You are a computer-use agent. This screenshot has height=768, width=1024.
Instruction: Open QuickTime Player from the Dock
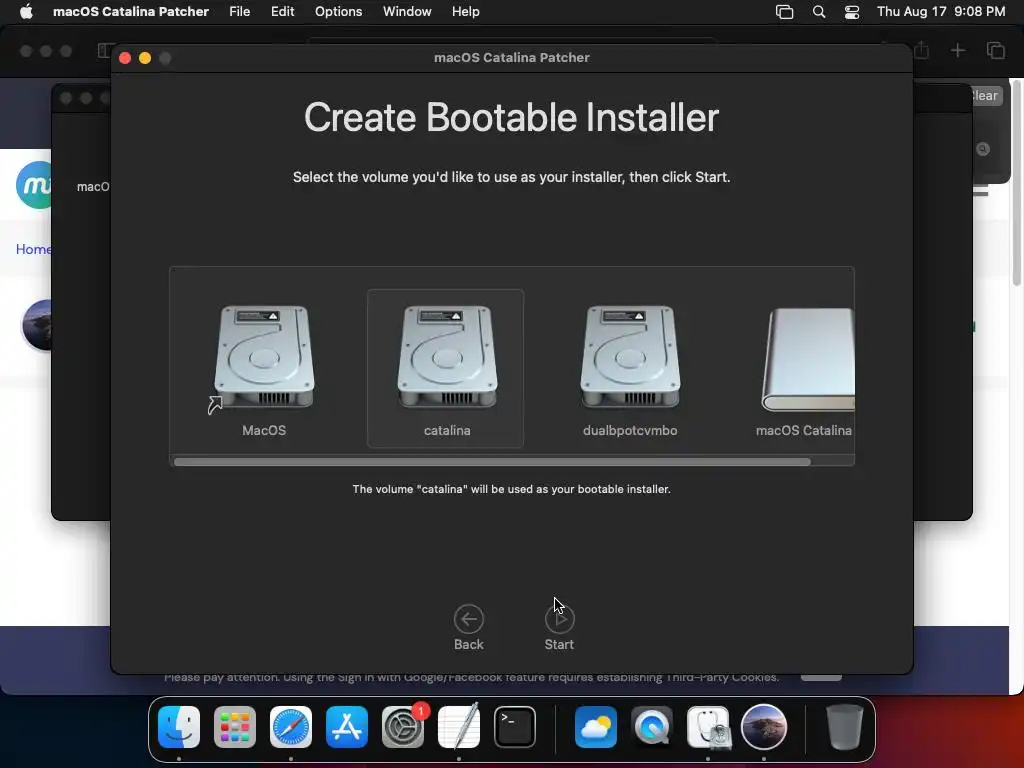point(652,727)
